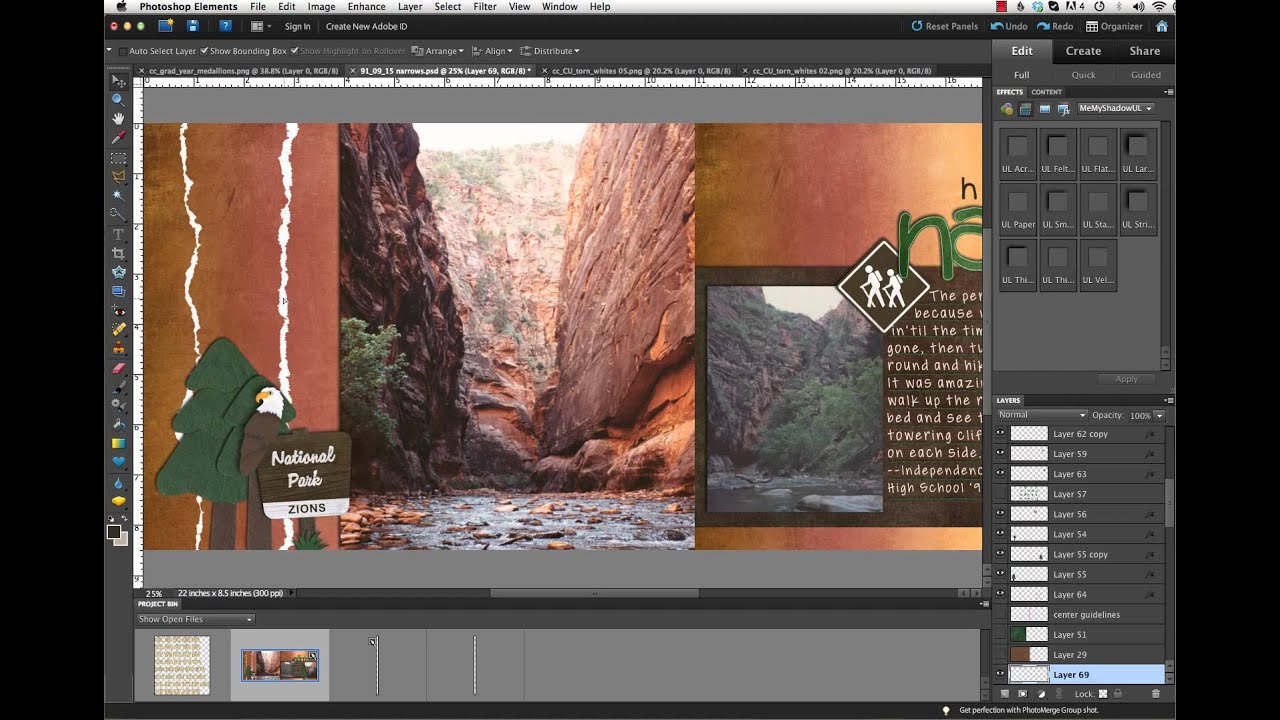Select the Sponge tool
The width and height of the screenshot is (1280, 720).
119,501
